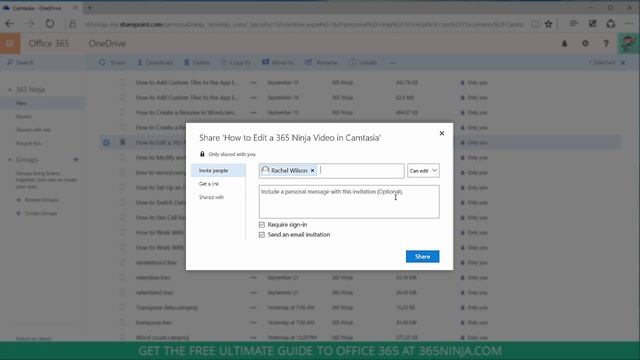Viewport: 640px width, 360px height.
Task: Click the browser forward arrow
Action: [x=30, y=24]
